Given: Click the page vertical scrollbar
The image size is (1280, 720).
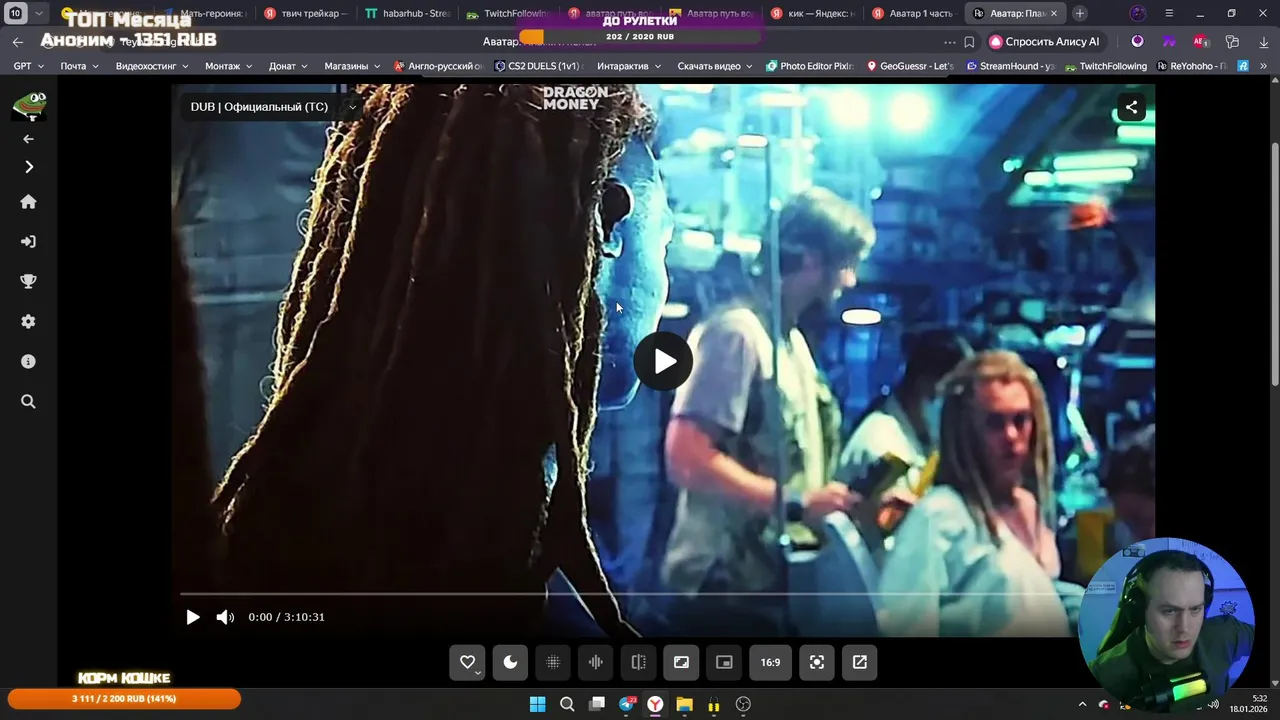Looking at the screenshot, I should tap(1274, 263).
